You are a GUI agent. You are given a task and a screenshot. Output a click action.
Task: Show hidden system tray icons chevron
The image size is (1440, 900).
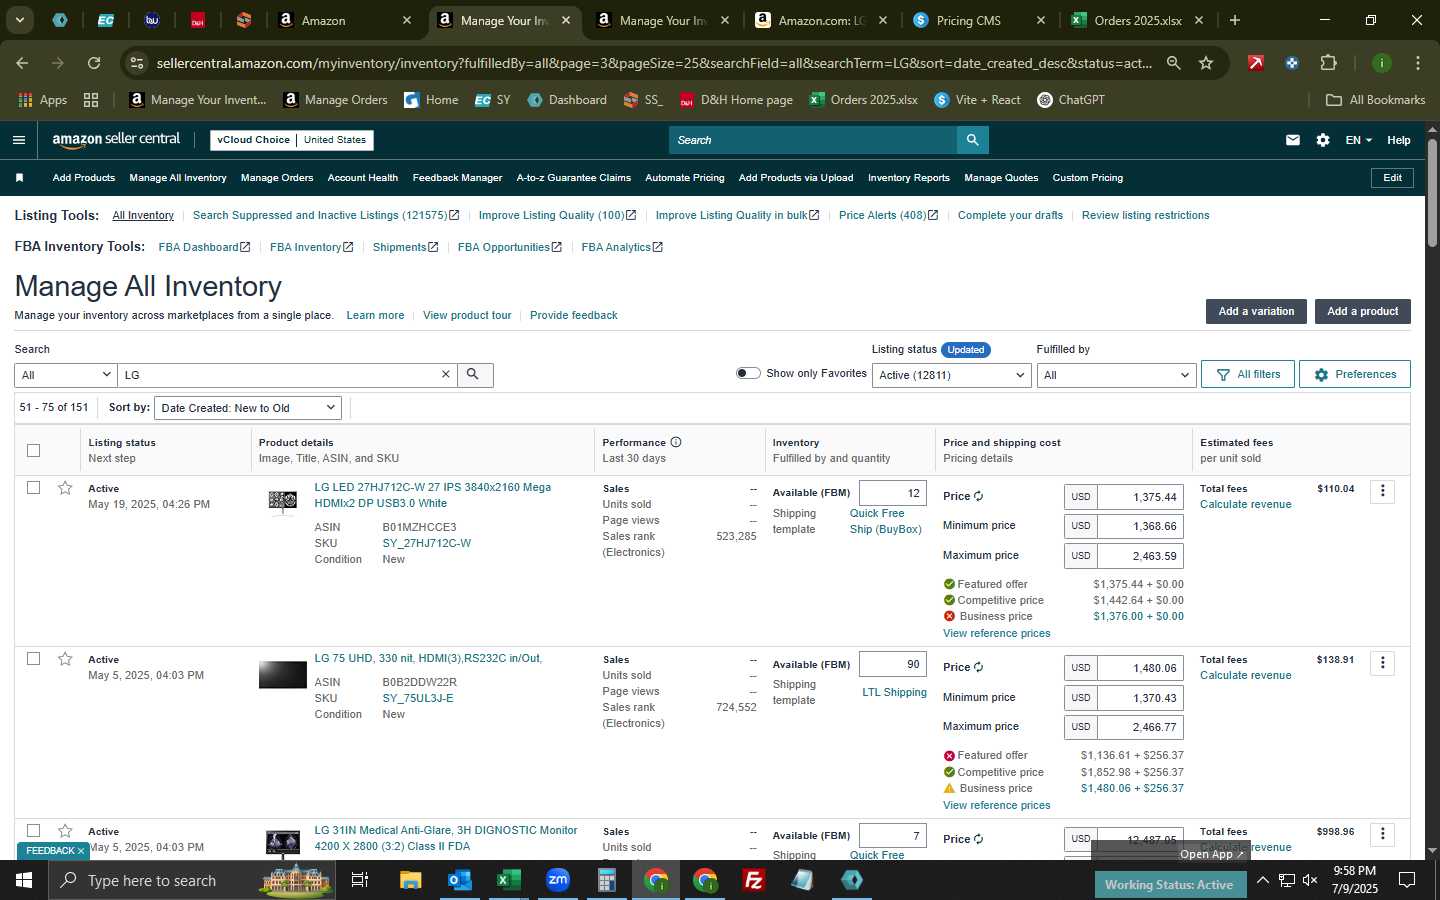coord(1262,880)
